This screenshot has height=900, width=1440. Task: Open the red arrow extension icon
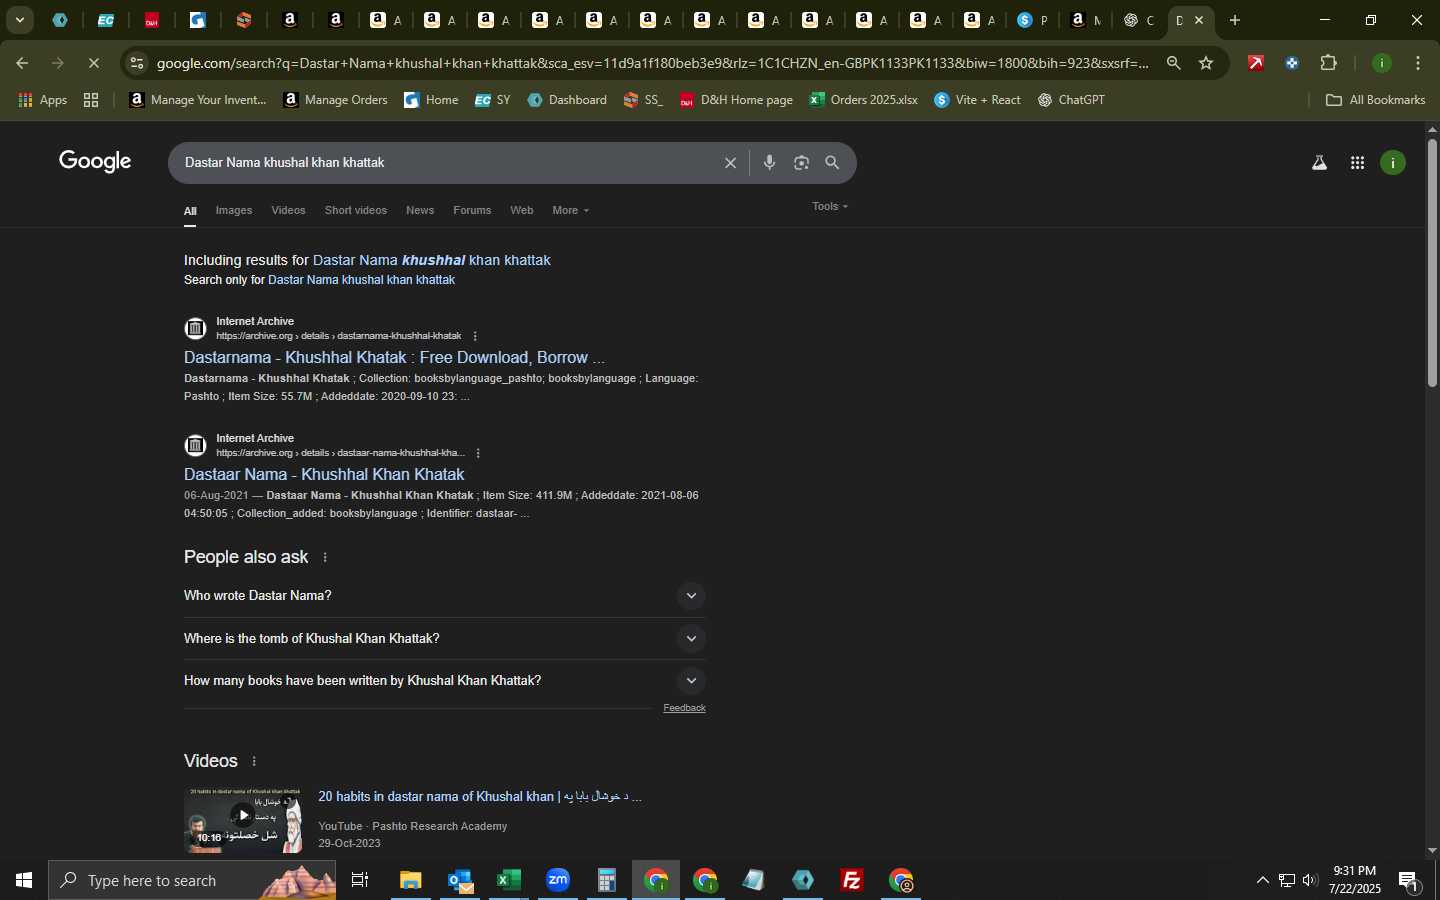coord(1256,63)
